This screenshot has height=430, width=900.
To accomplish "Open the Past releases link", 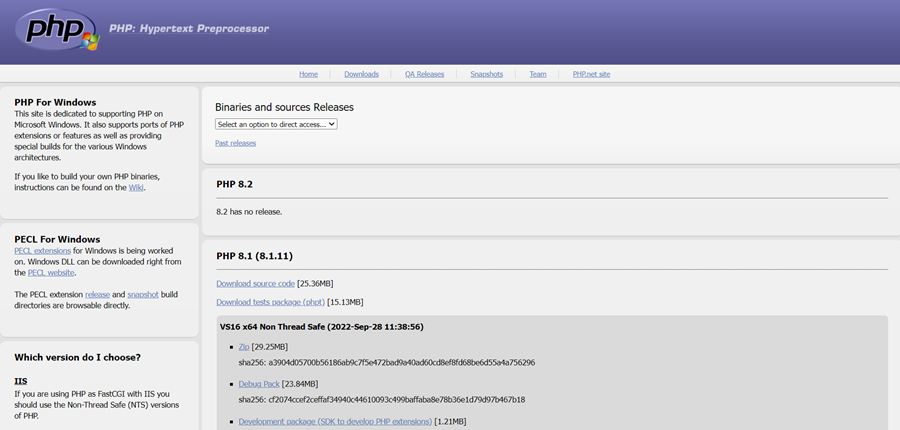I will (x=235, y=143).
